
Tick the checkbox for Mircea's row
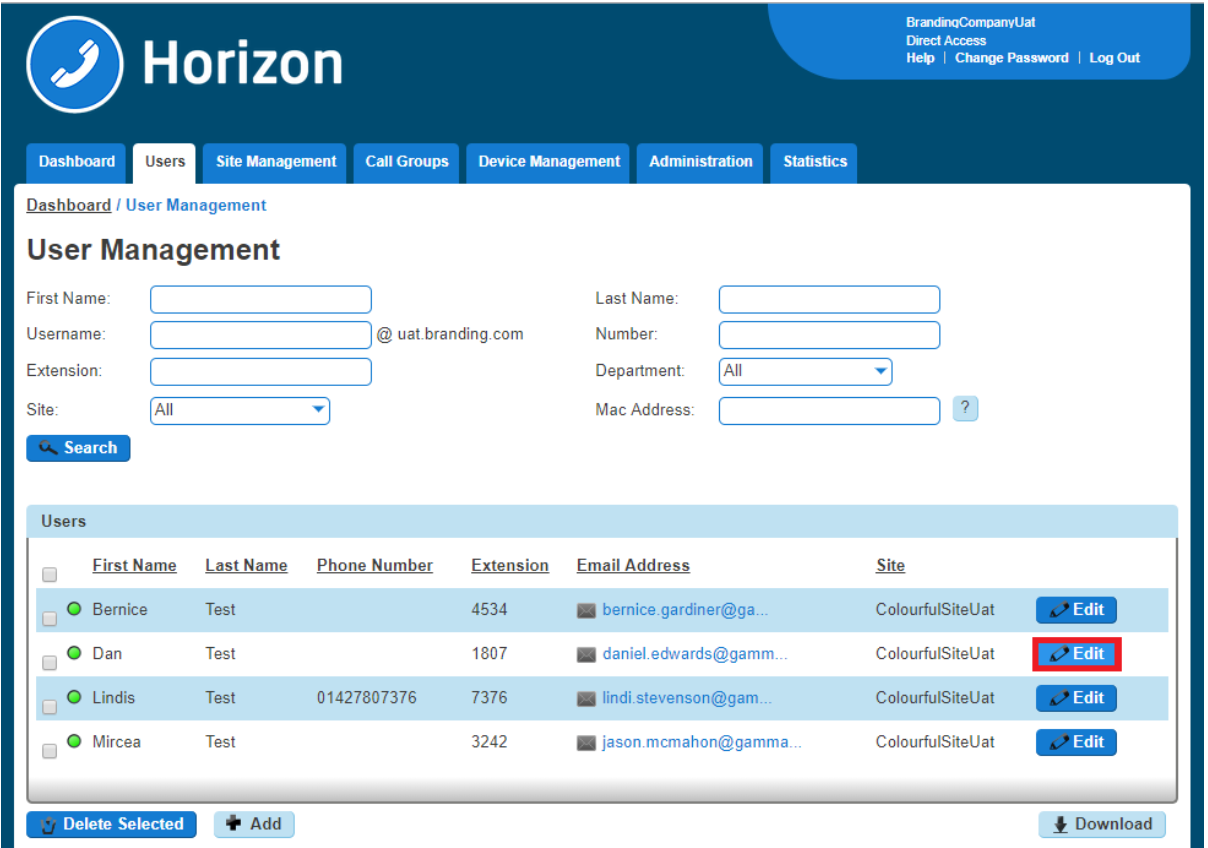click(x=50, y=751)
